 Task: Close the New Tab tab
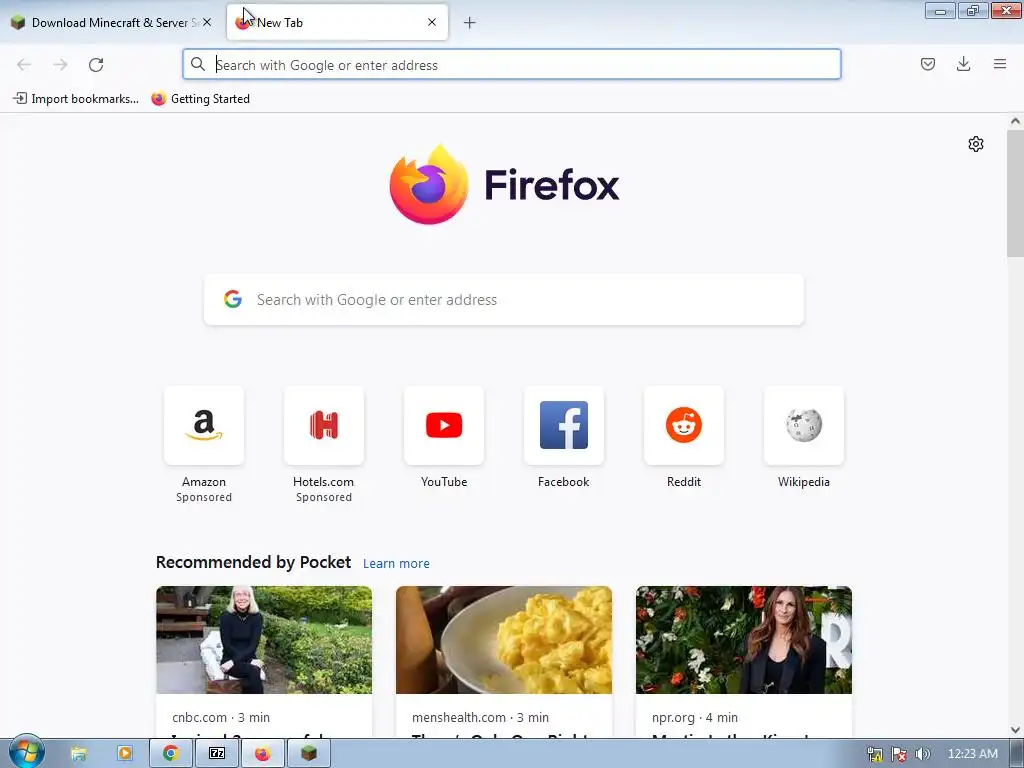432,22
